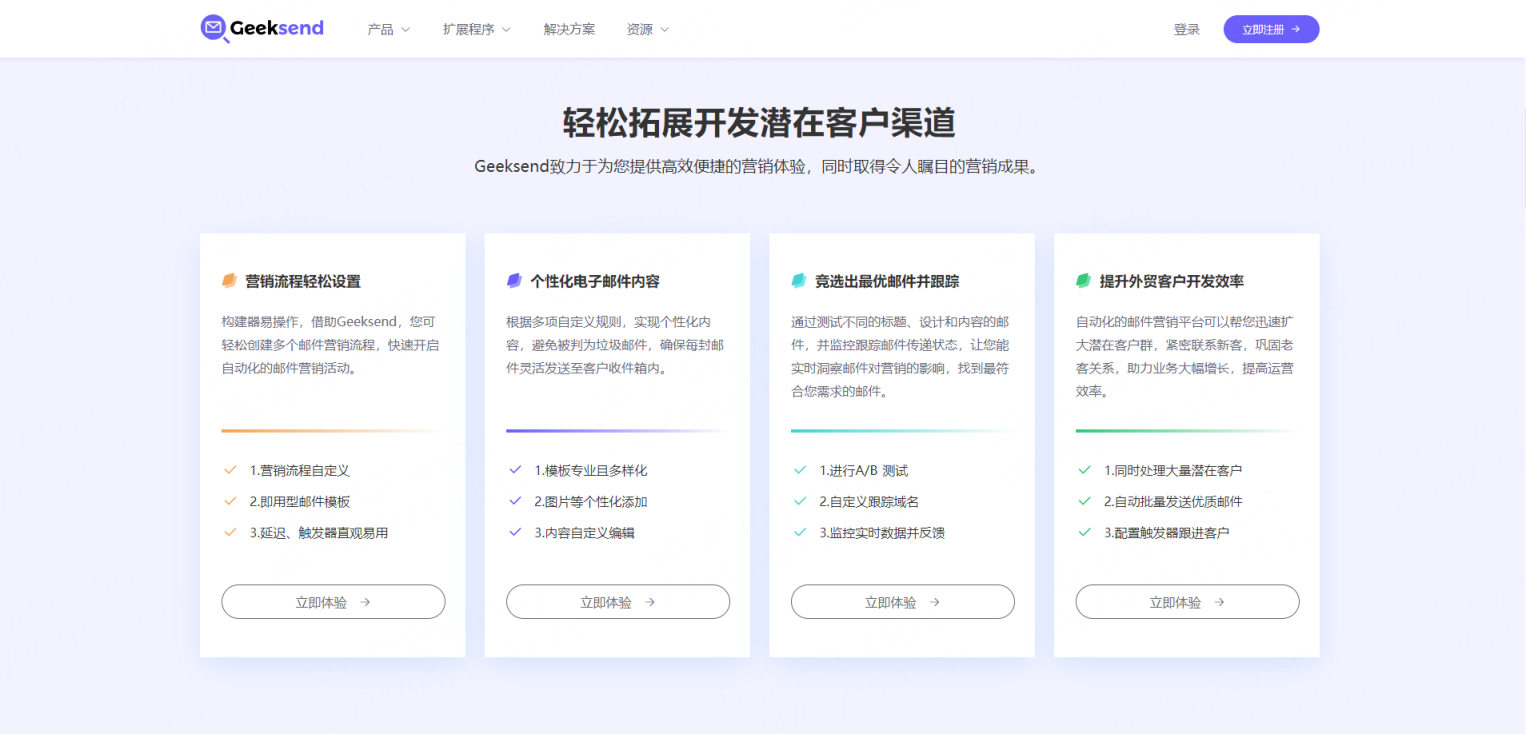Click the orange checkmark next to 营销流程自定义
1526x734 pixels.
[230, 470]
